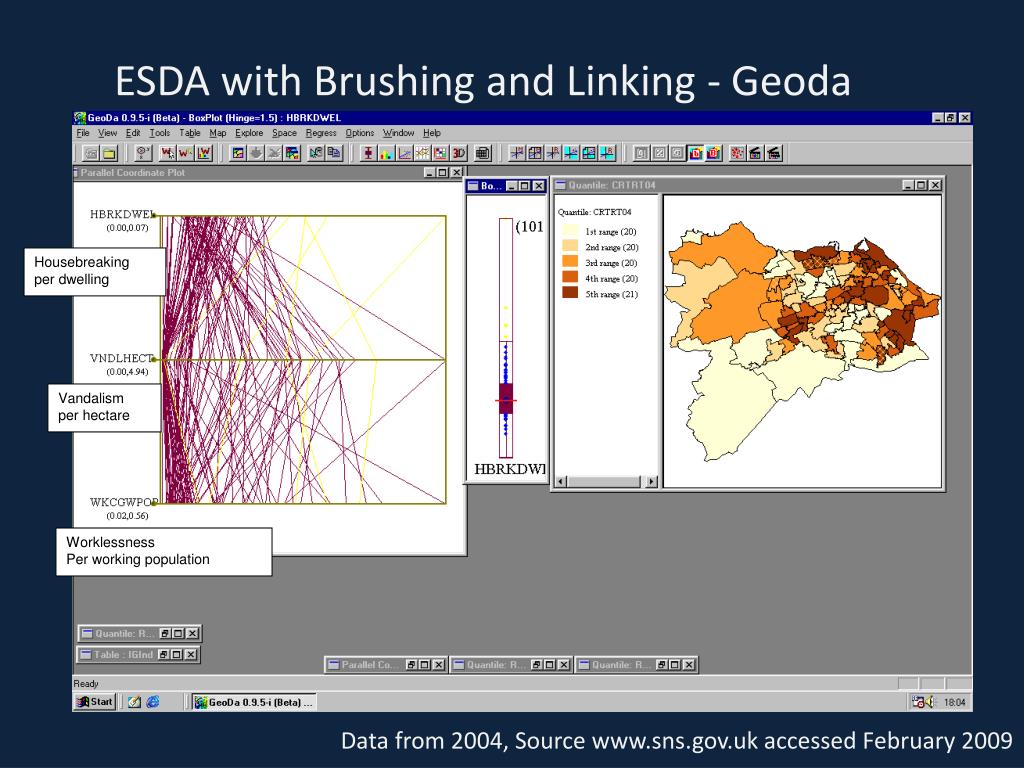This screenshot has width=1024, height=768.
Task: Click the '2nd range (20)' legend label
Action: tap(612, 248)
